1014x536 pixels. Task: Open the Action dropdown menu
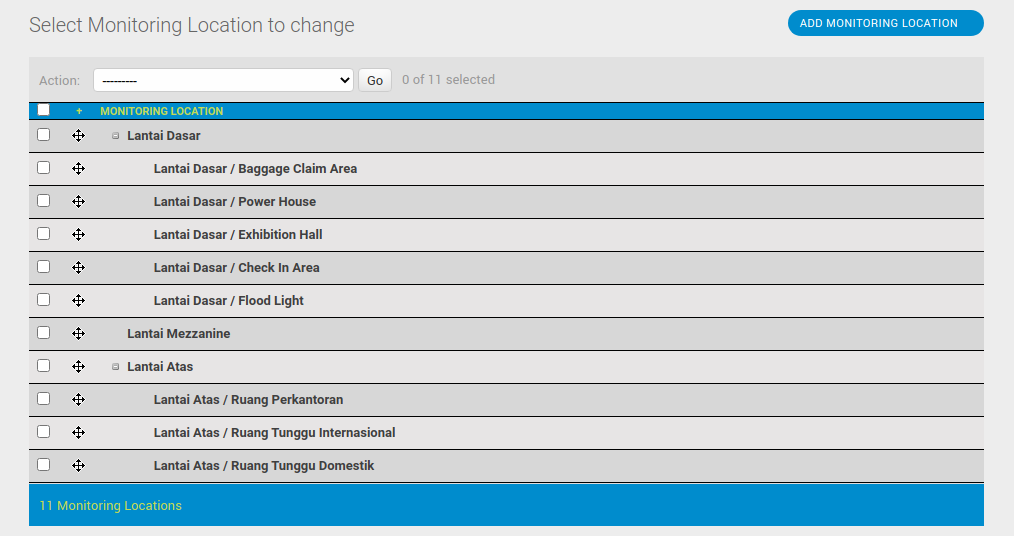(223, 80)
